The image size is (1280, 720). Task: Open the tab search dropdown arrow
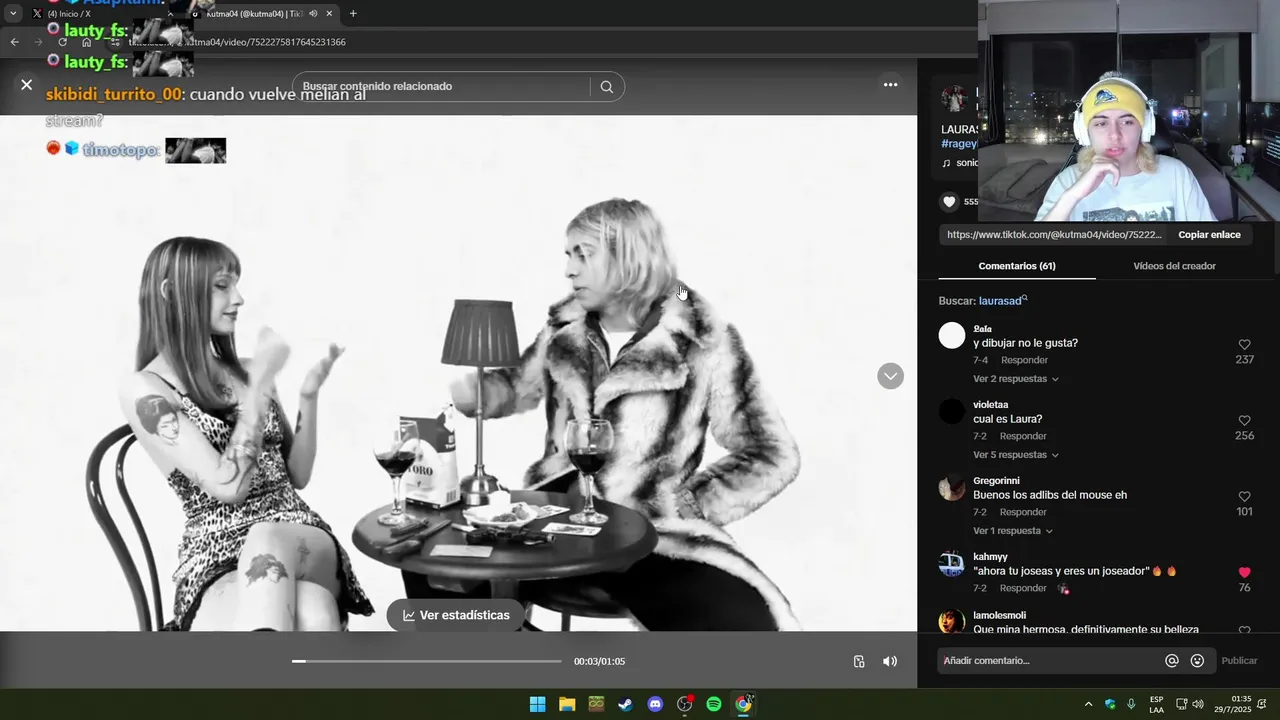coord(13,14)
